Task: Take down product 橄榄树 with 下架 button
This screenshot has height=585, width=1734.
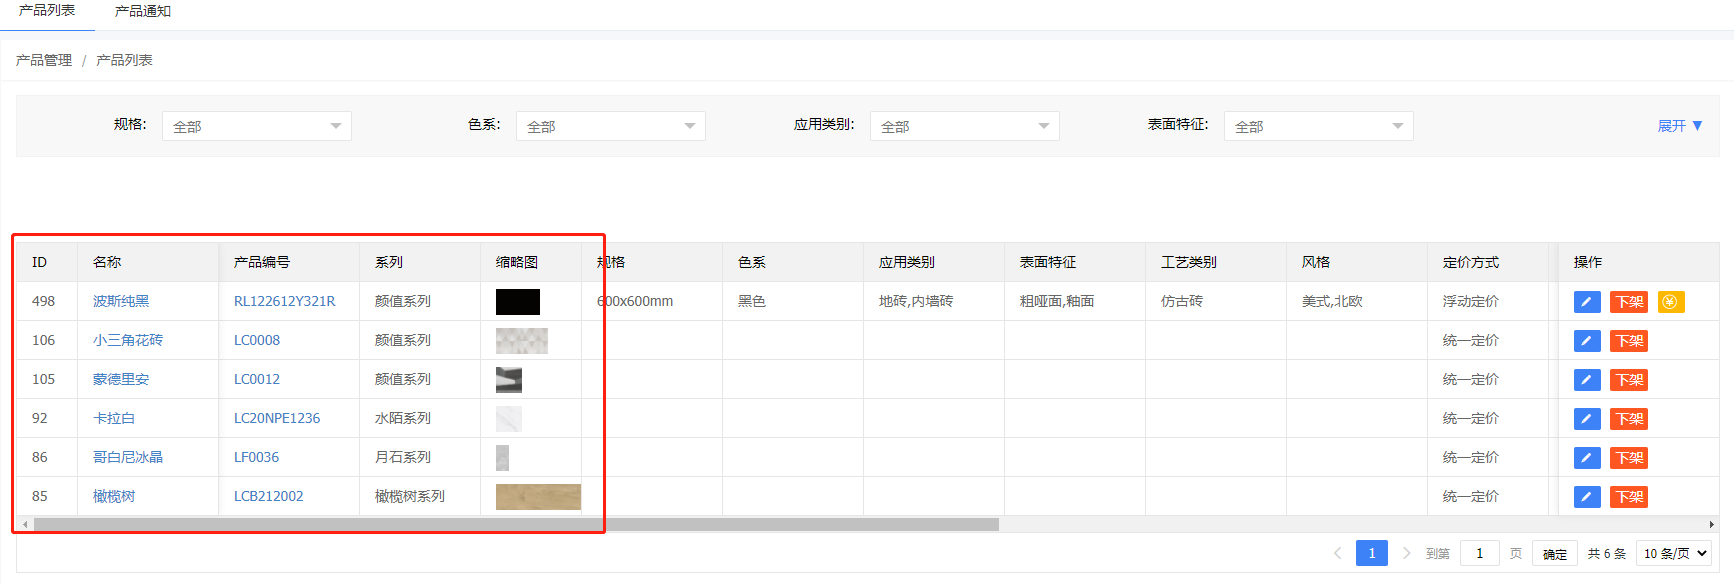Action: (1629, 497)
